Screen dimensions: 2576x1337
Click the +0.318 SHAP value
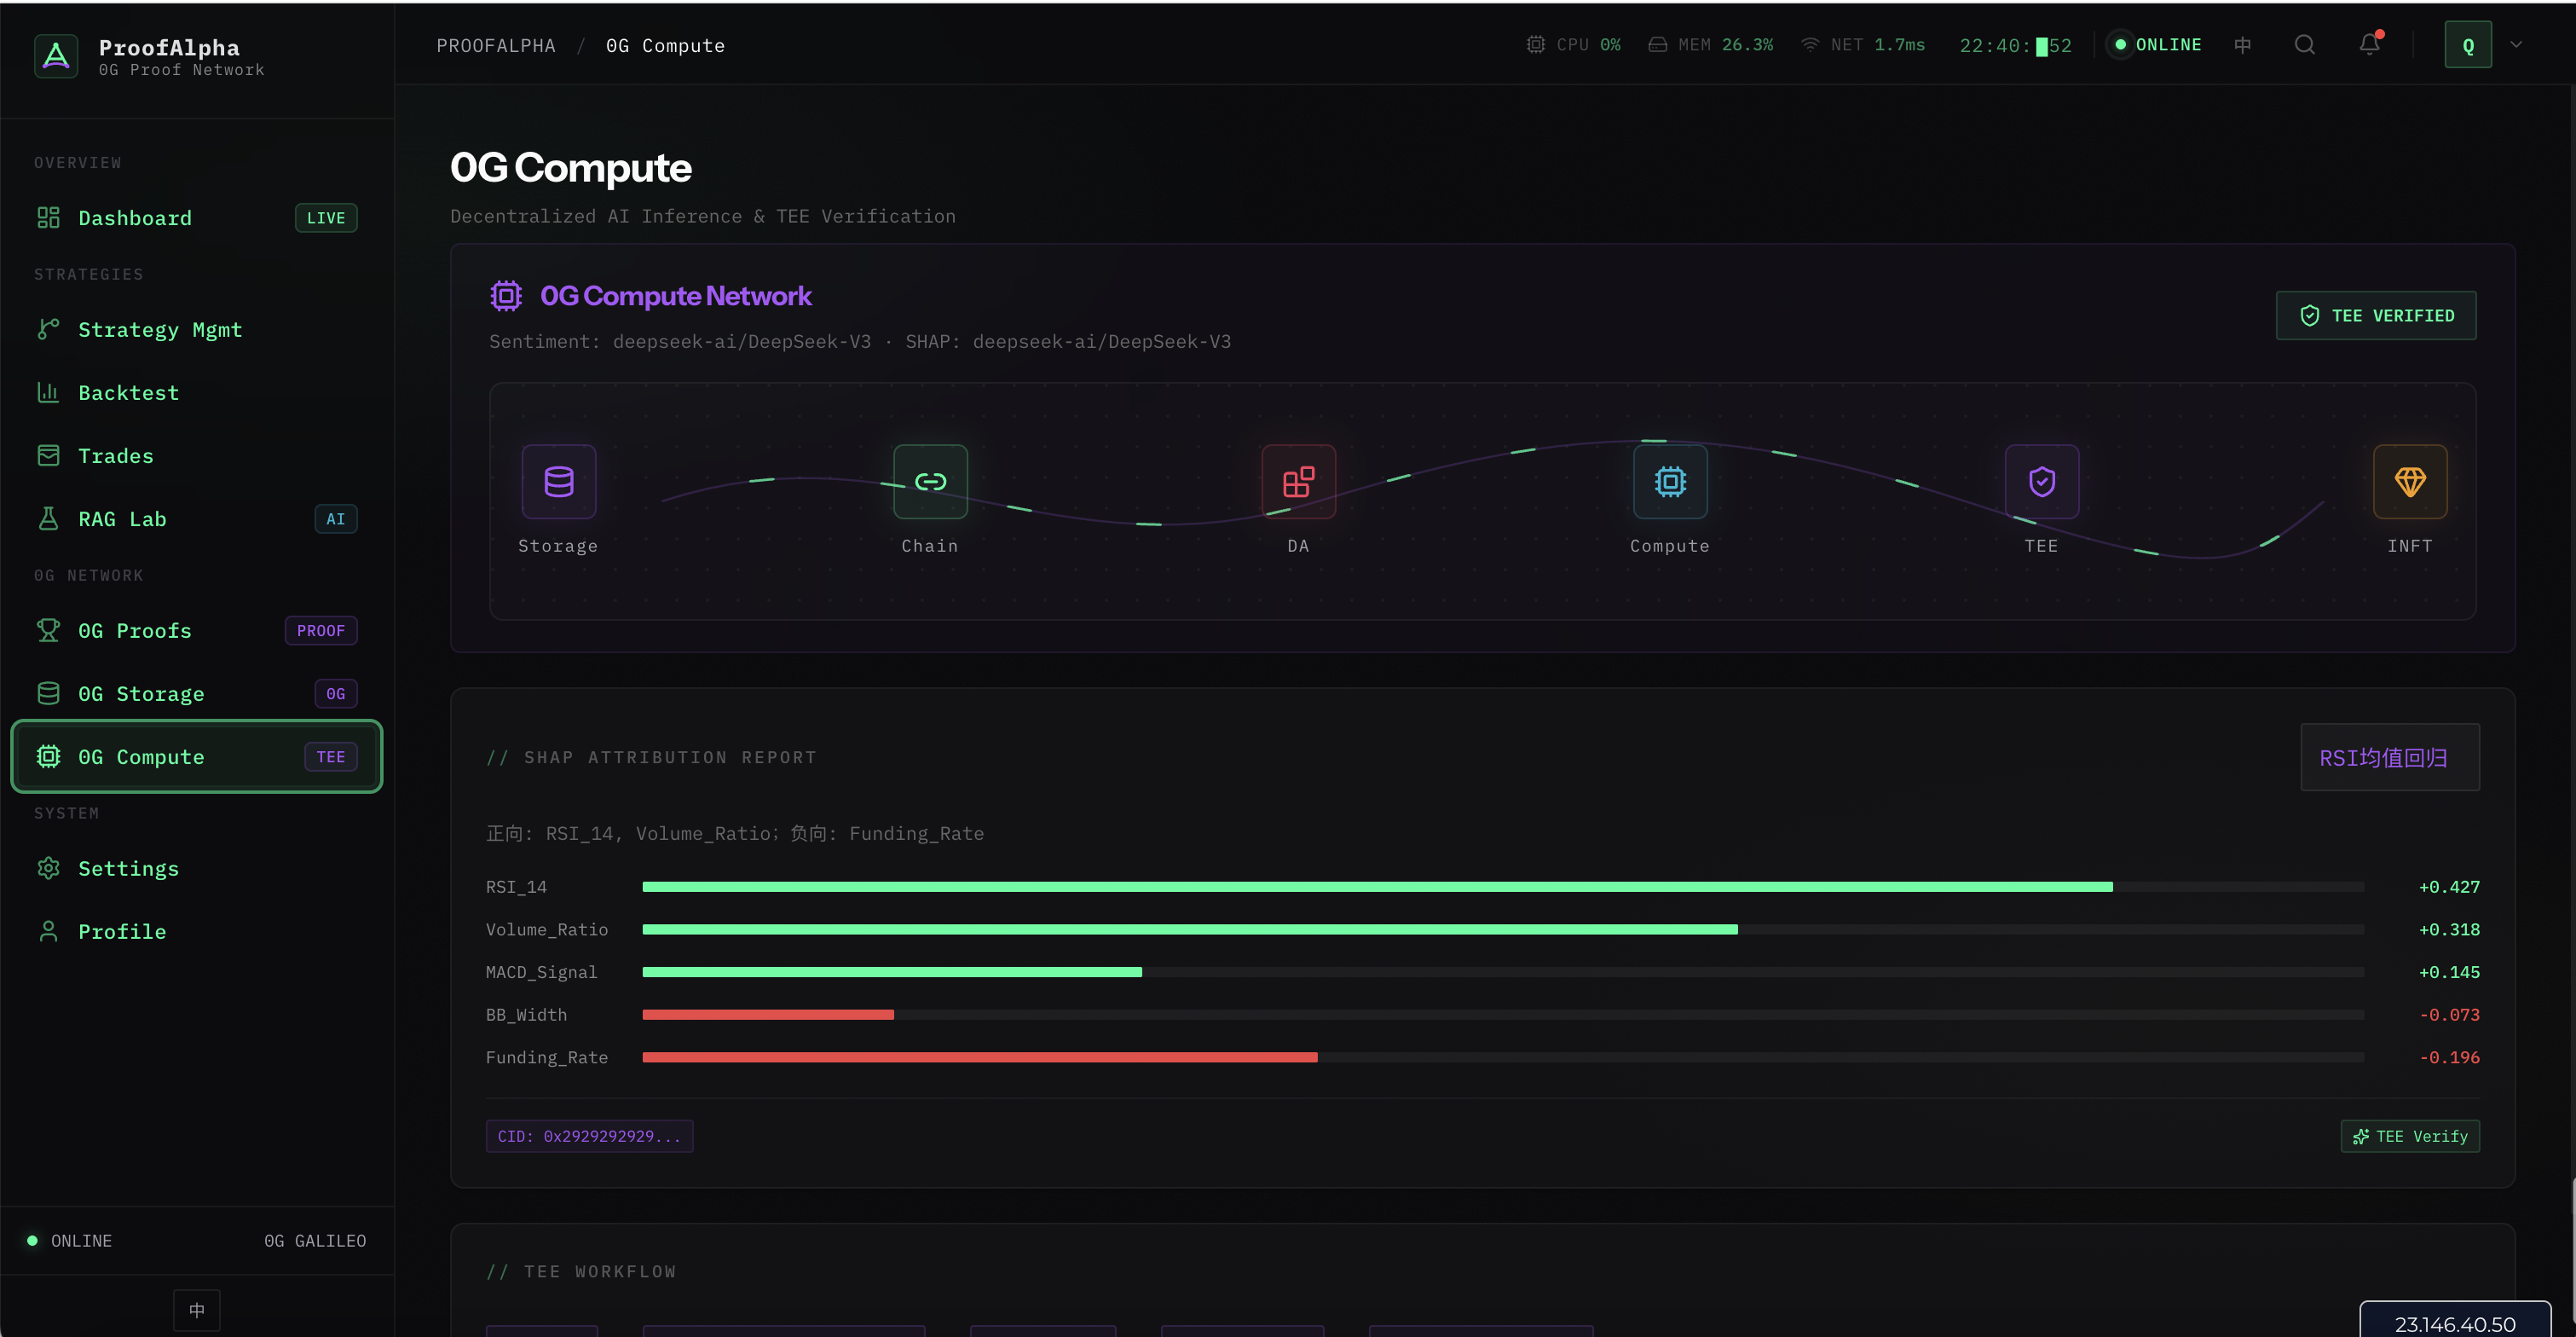point(2449,930)
